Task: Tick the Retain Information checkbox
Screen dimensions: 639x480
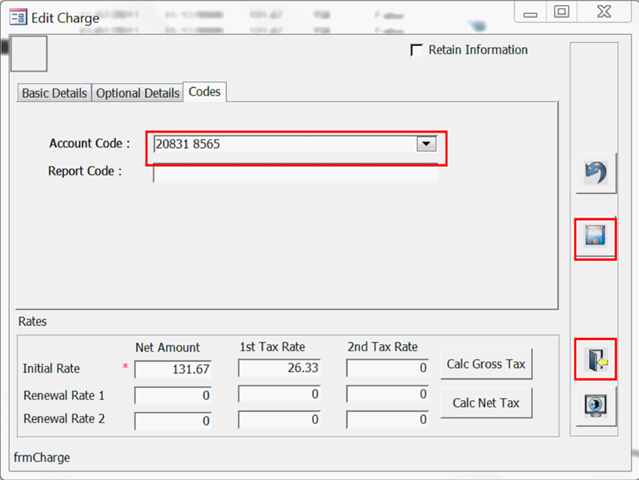Action: point(417,51)
